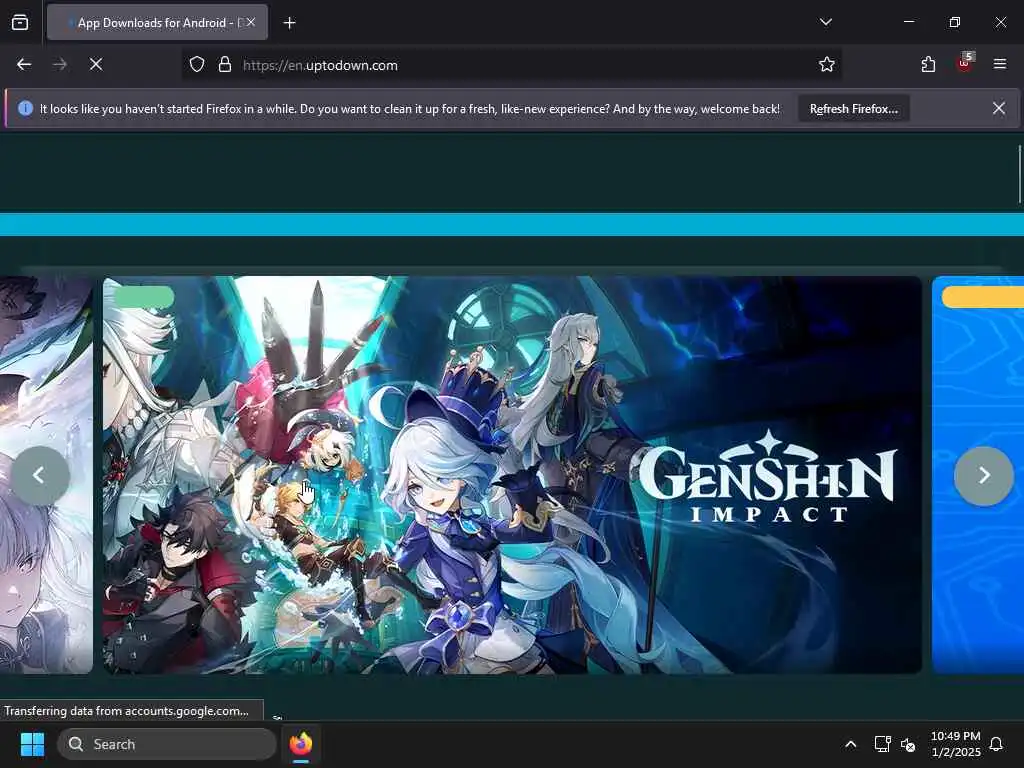Go forward one page
1024x768 pixels.
point(59,64)
